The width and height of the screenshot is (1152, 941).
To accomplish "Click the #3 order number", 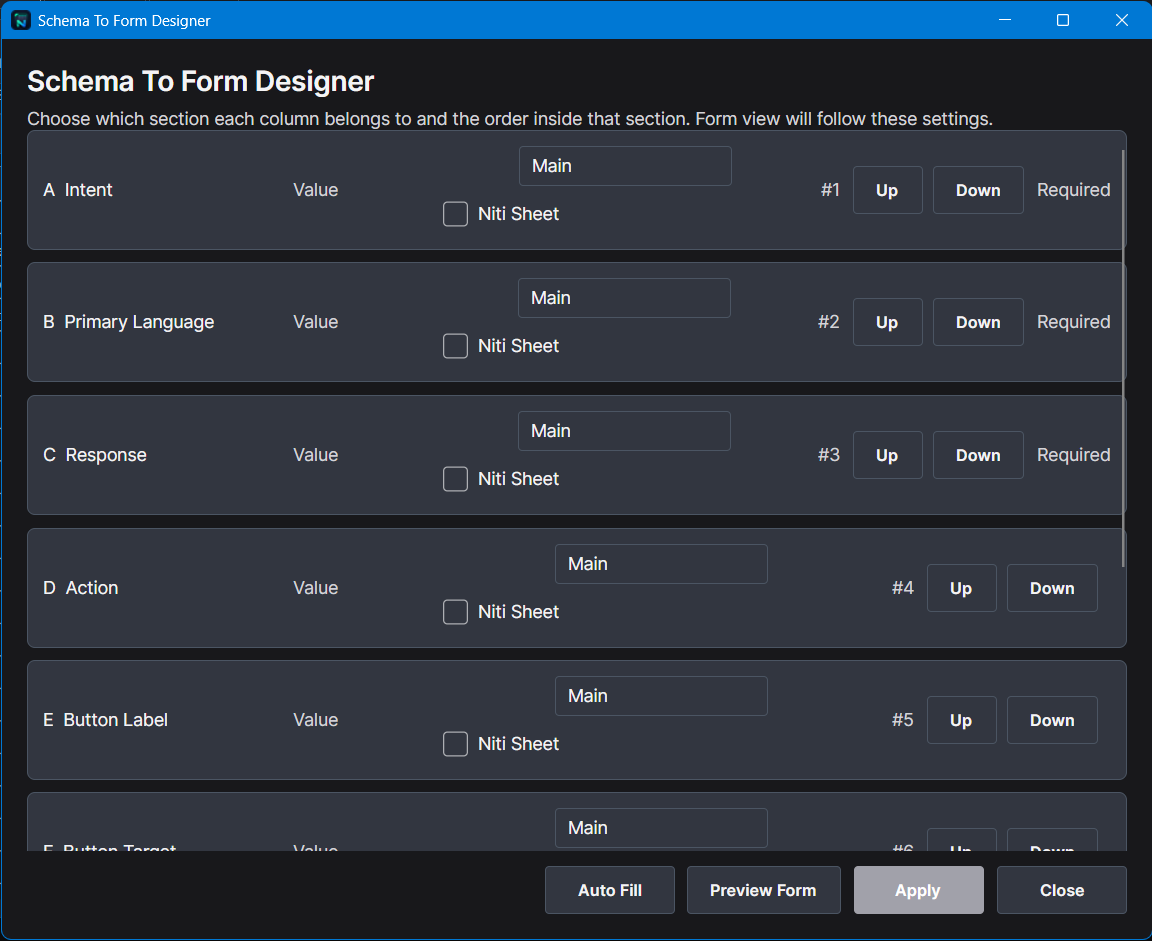I will click(829, 455).
